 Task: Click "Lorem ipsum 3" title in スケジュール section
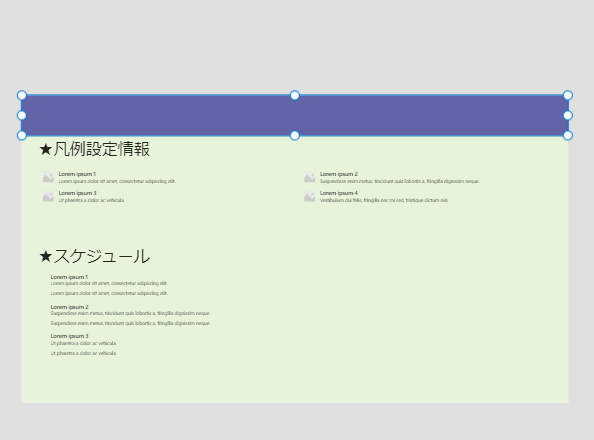click(69, 336)
